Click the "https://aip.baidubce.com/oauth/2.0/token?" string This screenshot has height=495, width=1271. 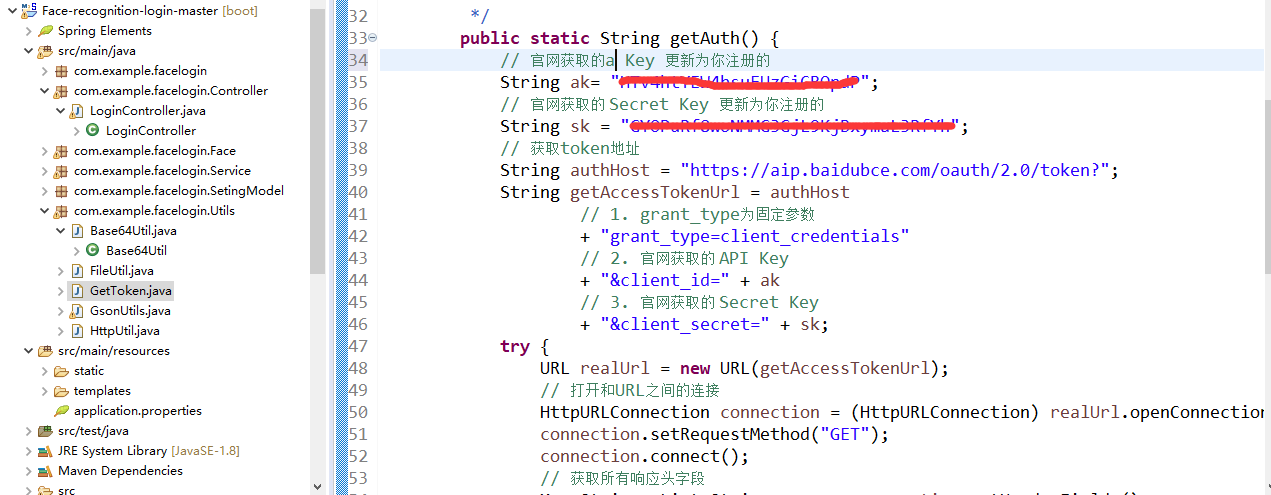tap(894, 170)
